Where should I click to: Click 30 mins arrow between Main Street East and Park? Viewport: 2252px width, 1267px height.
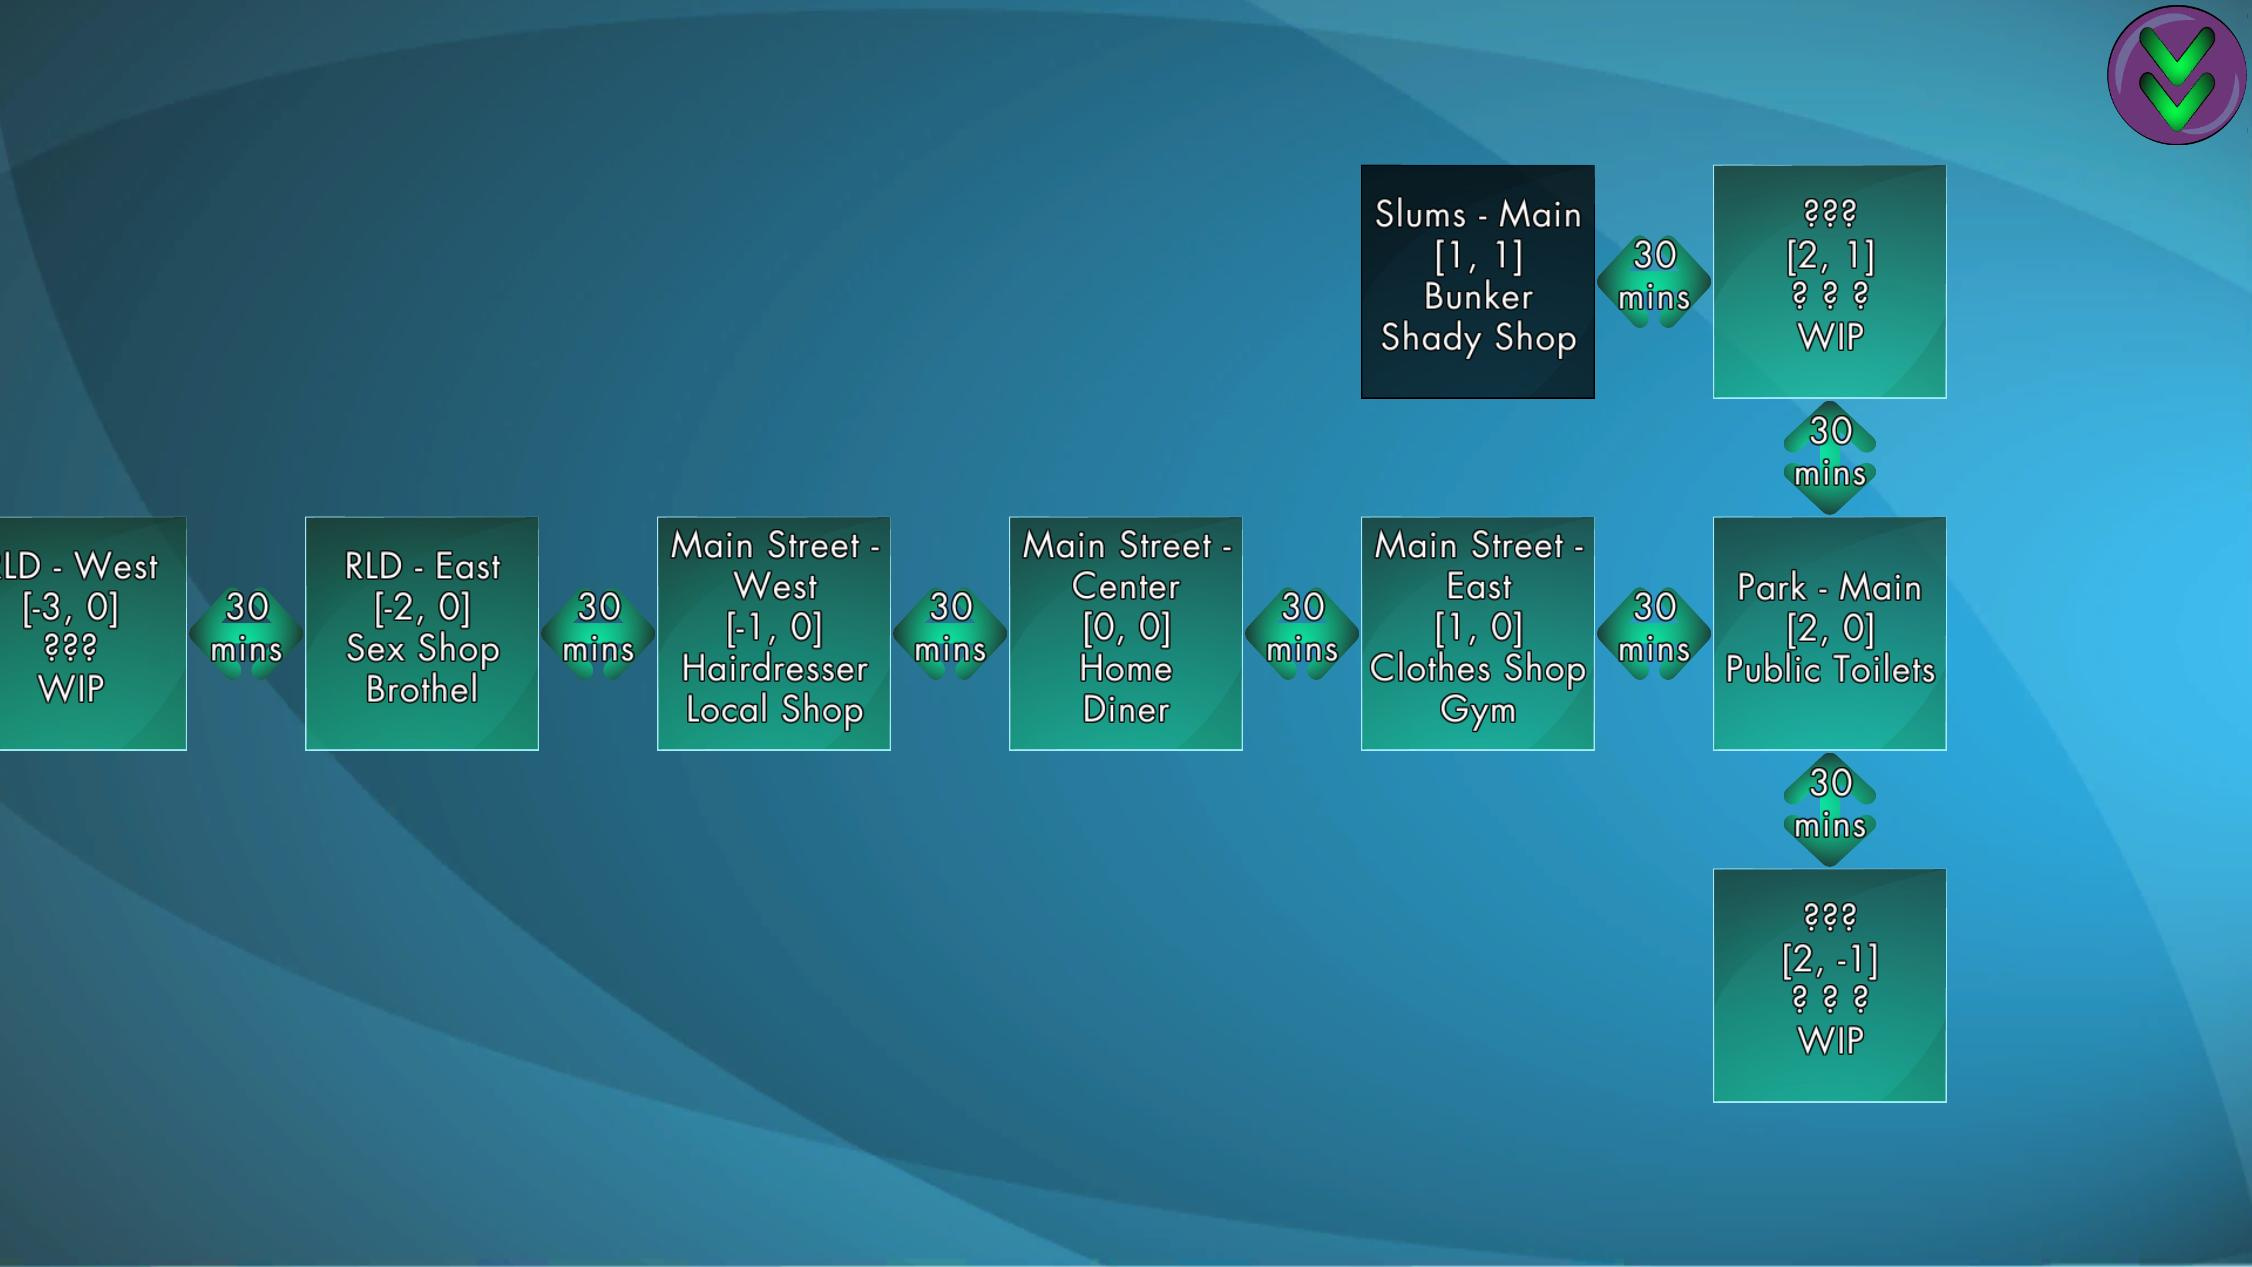click(1654, 633)
